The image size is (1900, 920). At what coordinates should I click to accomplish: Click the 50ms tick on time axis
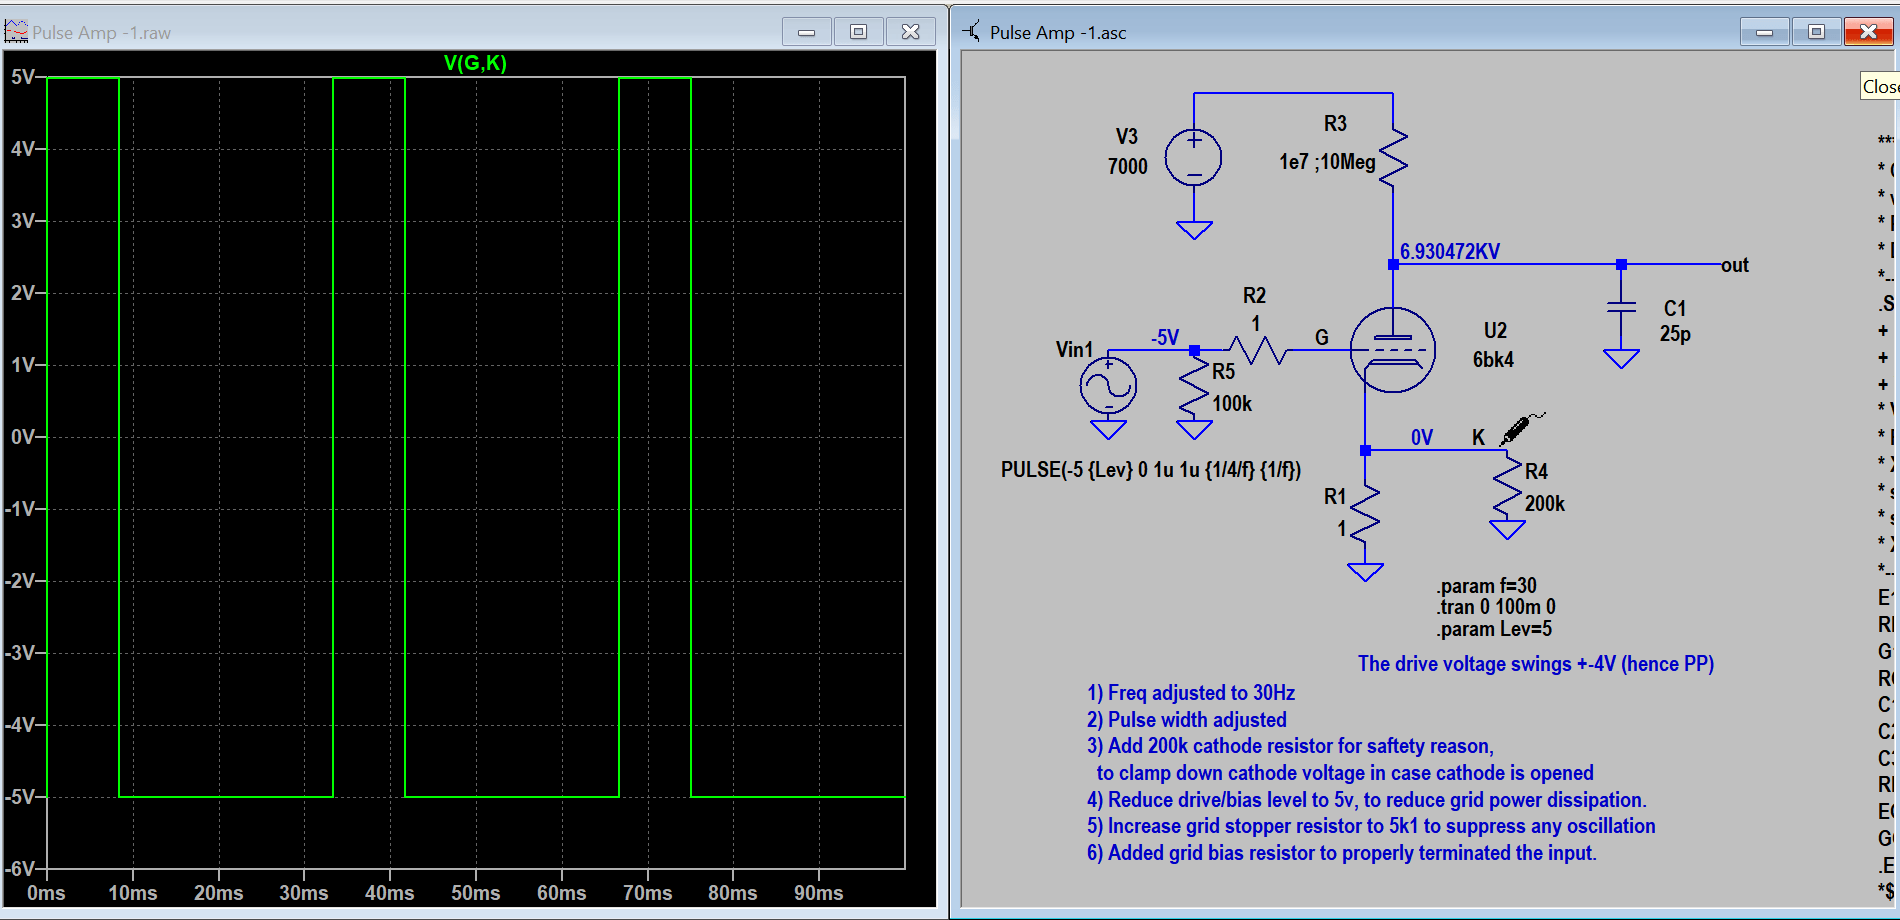coord(476,893)
